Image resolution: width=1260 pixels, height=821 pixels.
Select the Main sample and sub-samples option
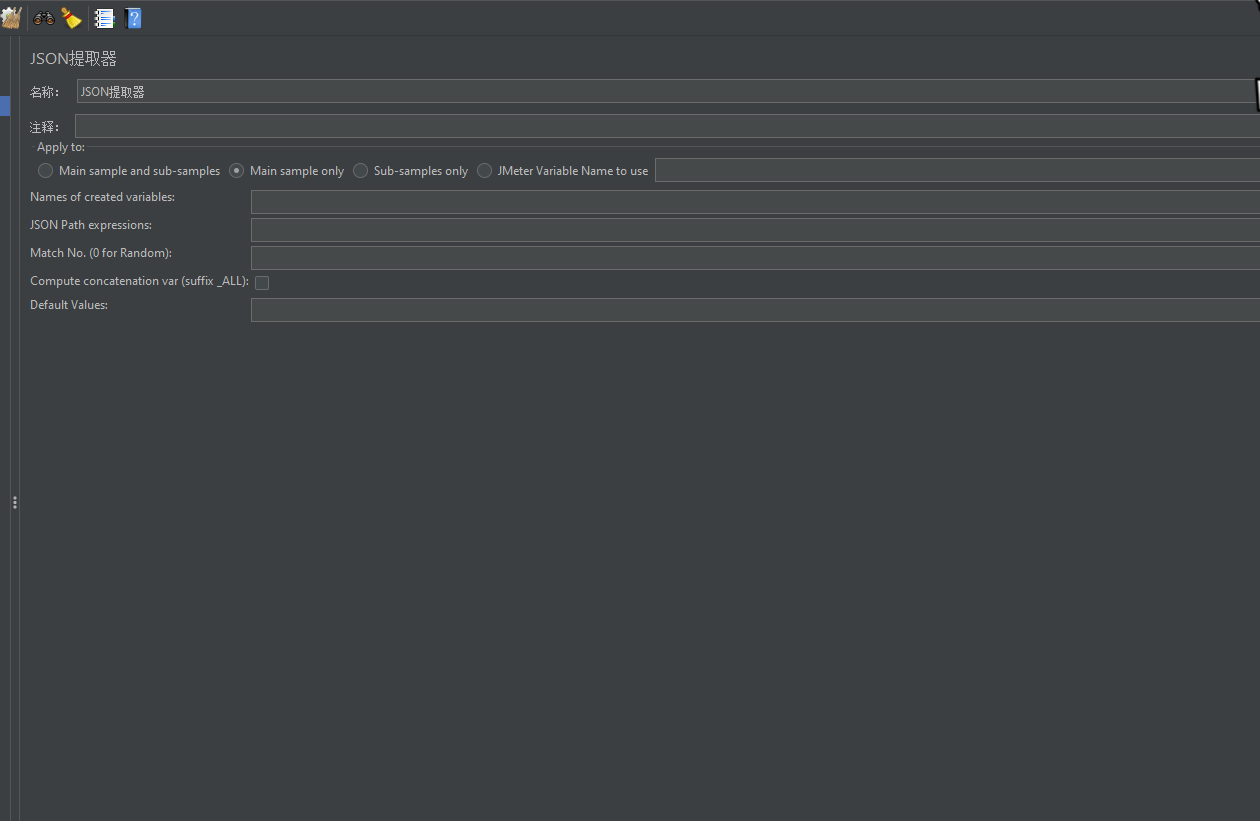point(45,170)
